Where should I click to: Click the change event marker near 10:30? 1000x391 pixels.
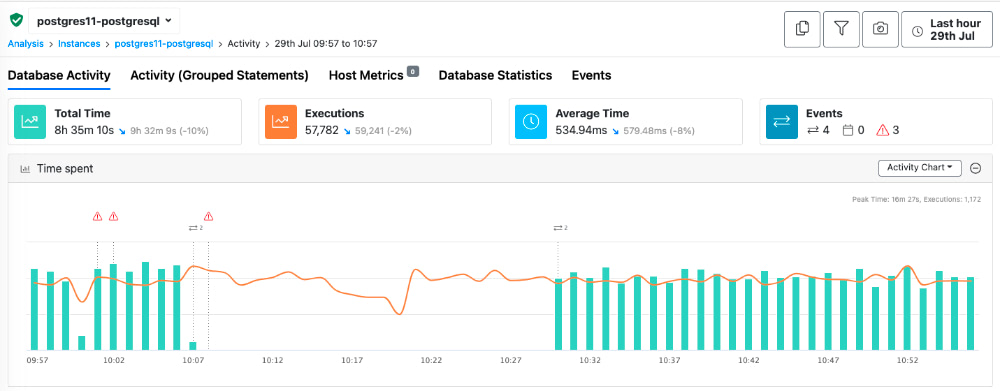click(560, 228)
